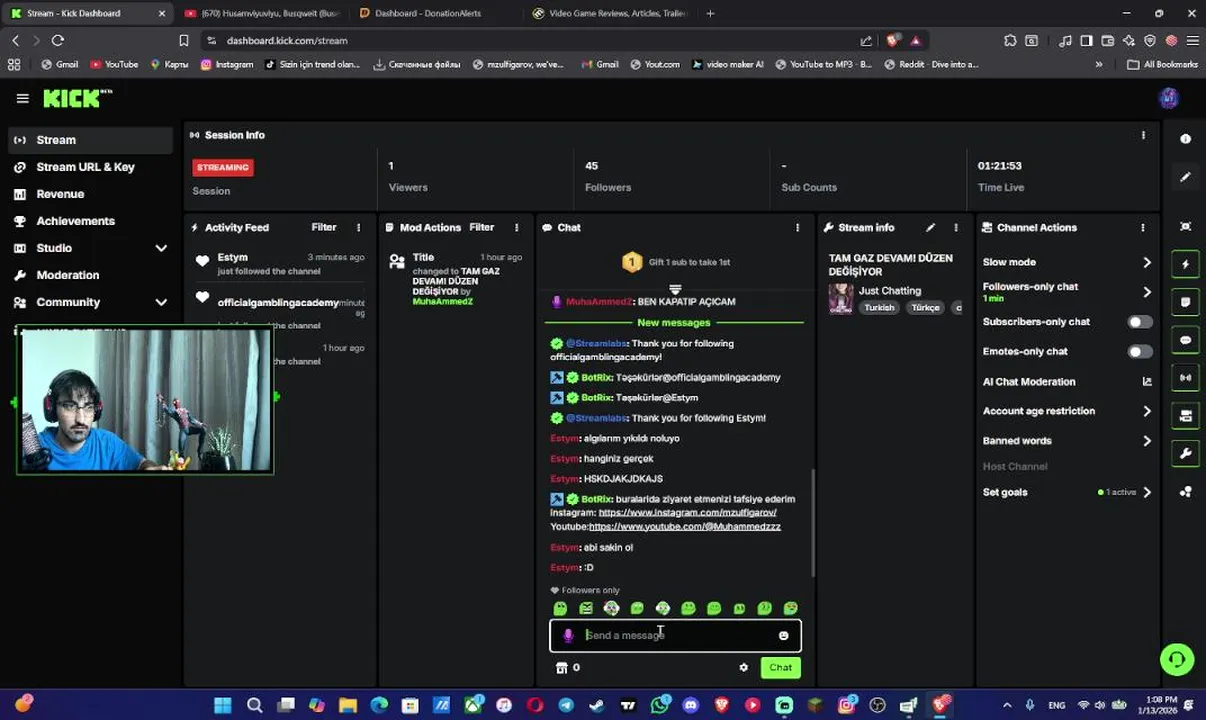
Task: Open the browser extensions puzzle icon
Action: (x=1010, y=40)
